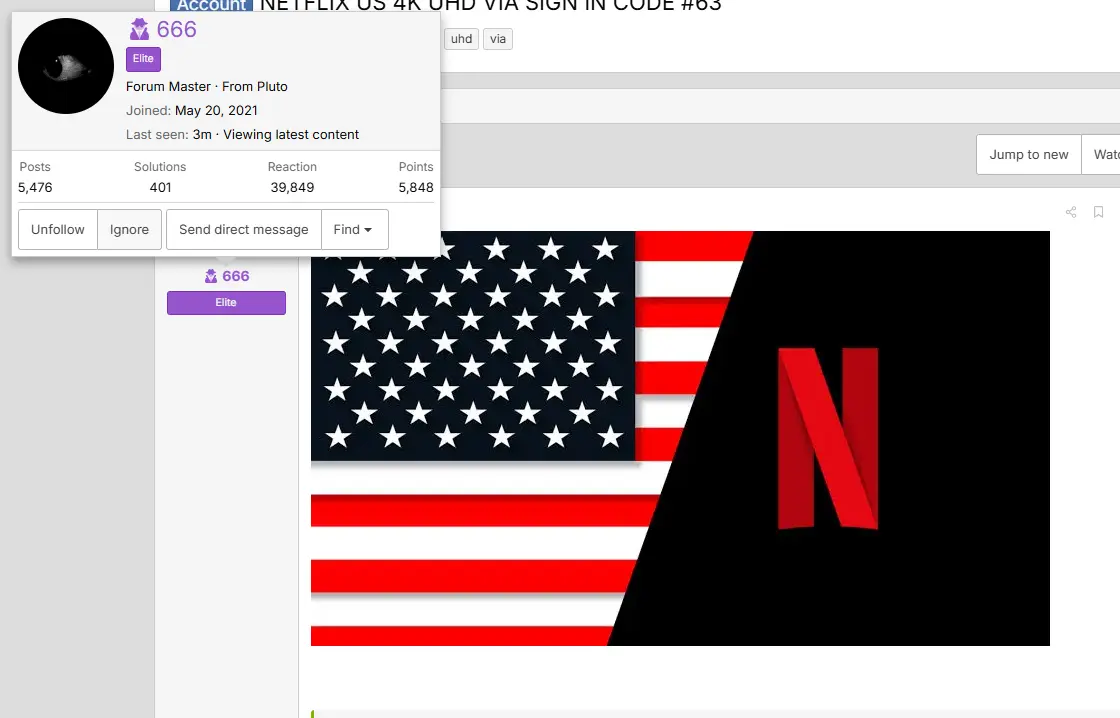Click the Points value 5,848
Image resolution: width=1120 pixels, height=718 pixels.
(x=416, y=187)
